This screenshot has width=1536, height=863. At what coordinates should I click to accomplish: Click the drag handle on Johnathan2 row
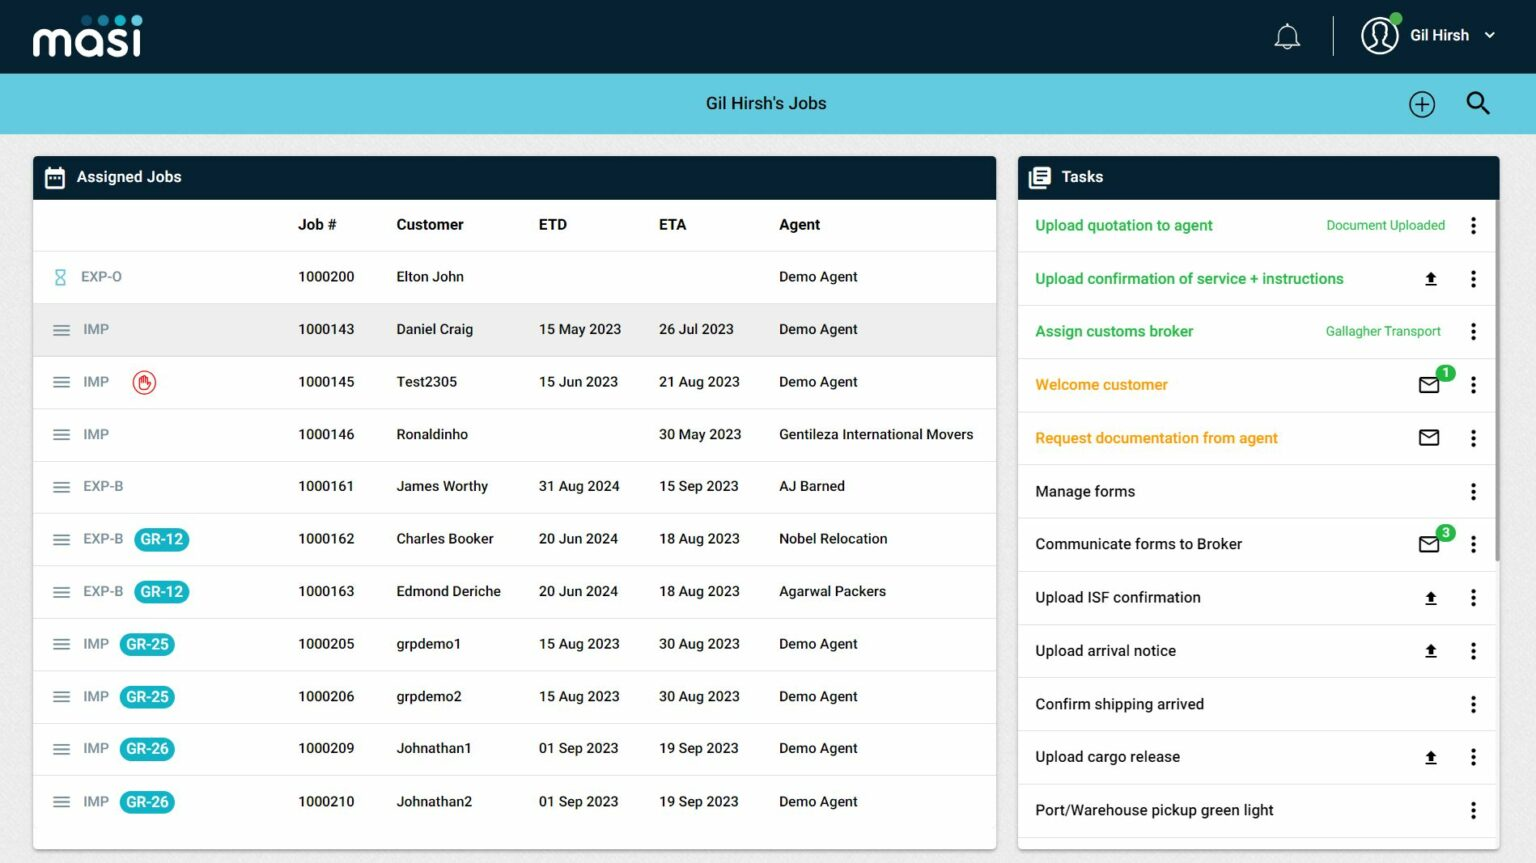coord(61,802)
